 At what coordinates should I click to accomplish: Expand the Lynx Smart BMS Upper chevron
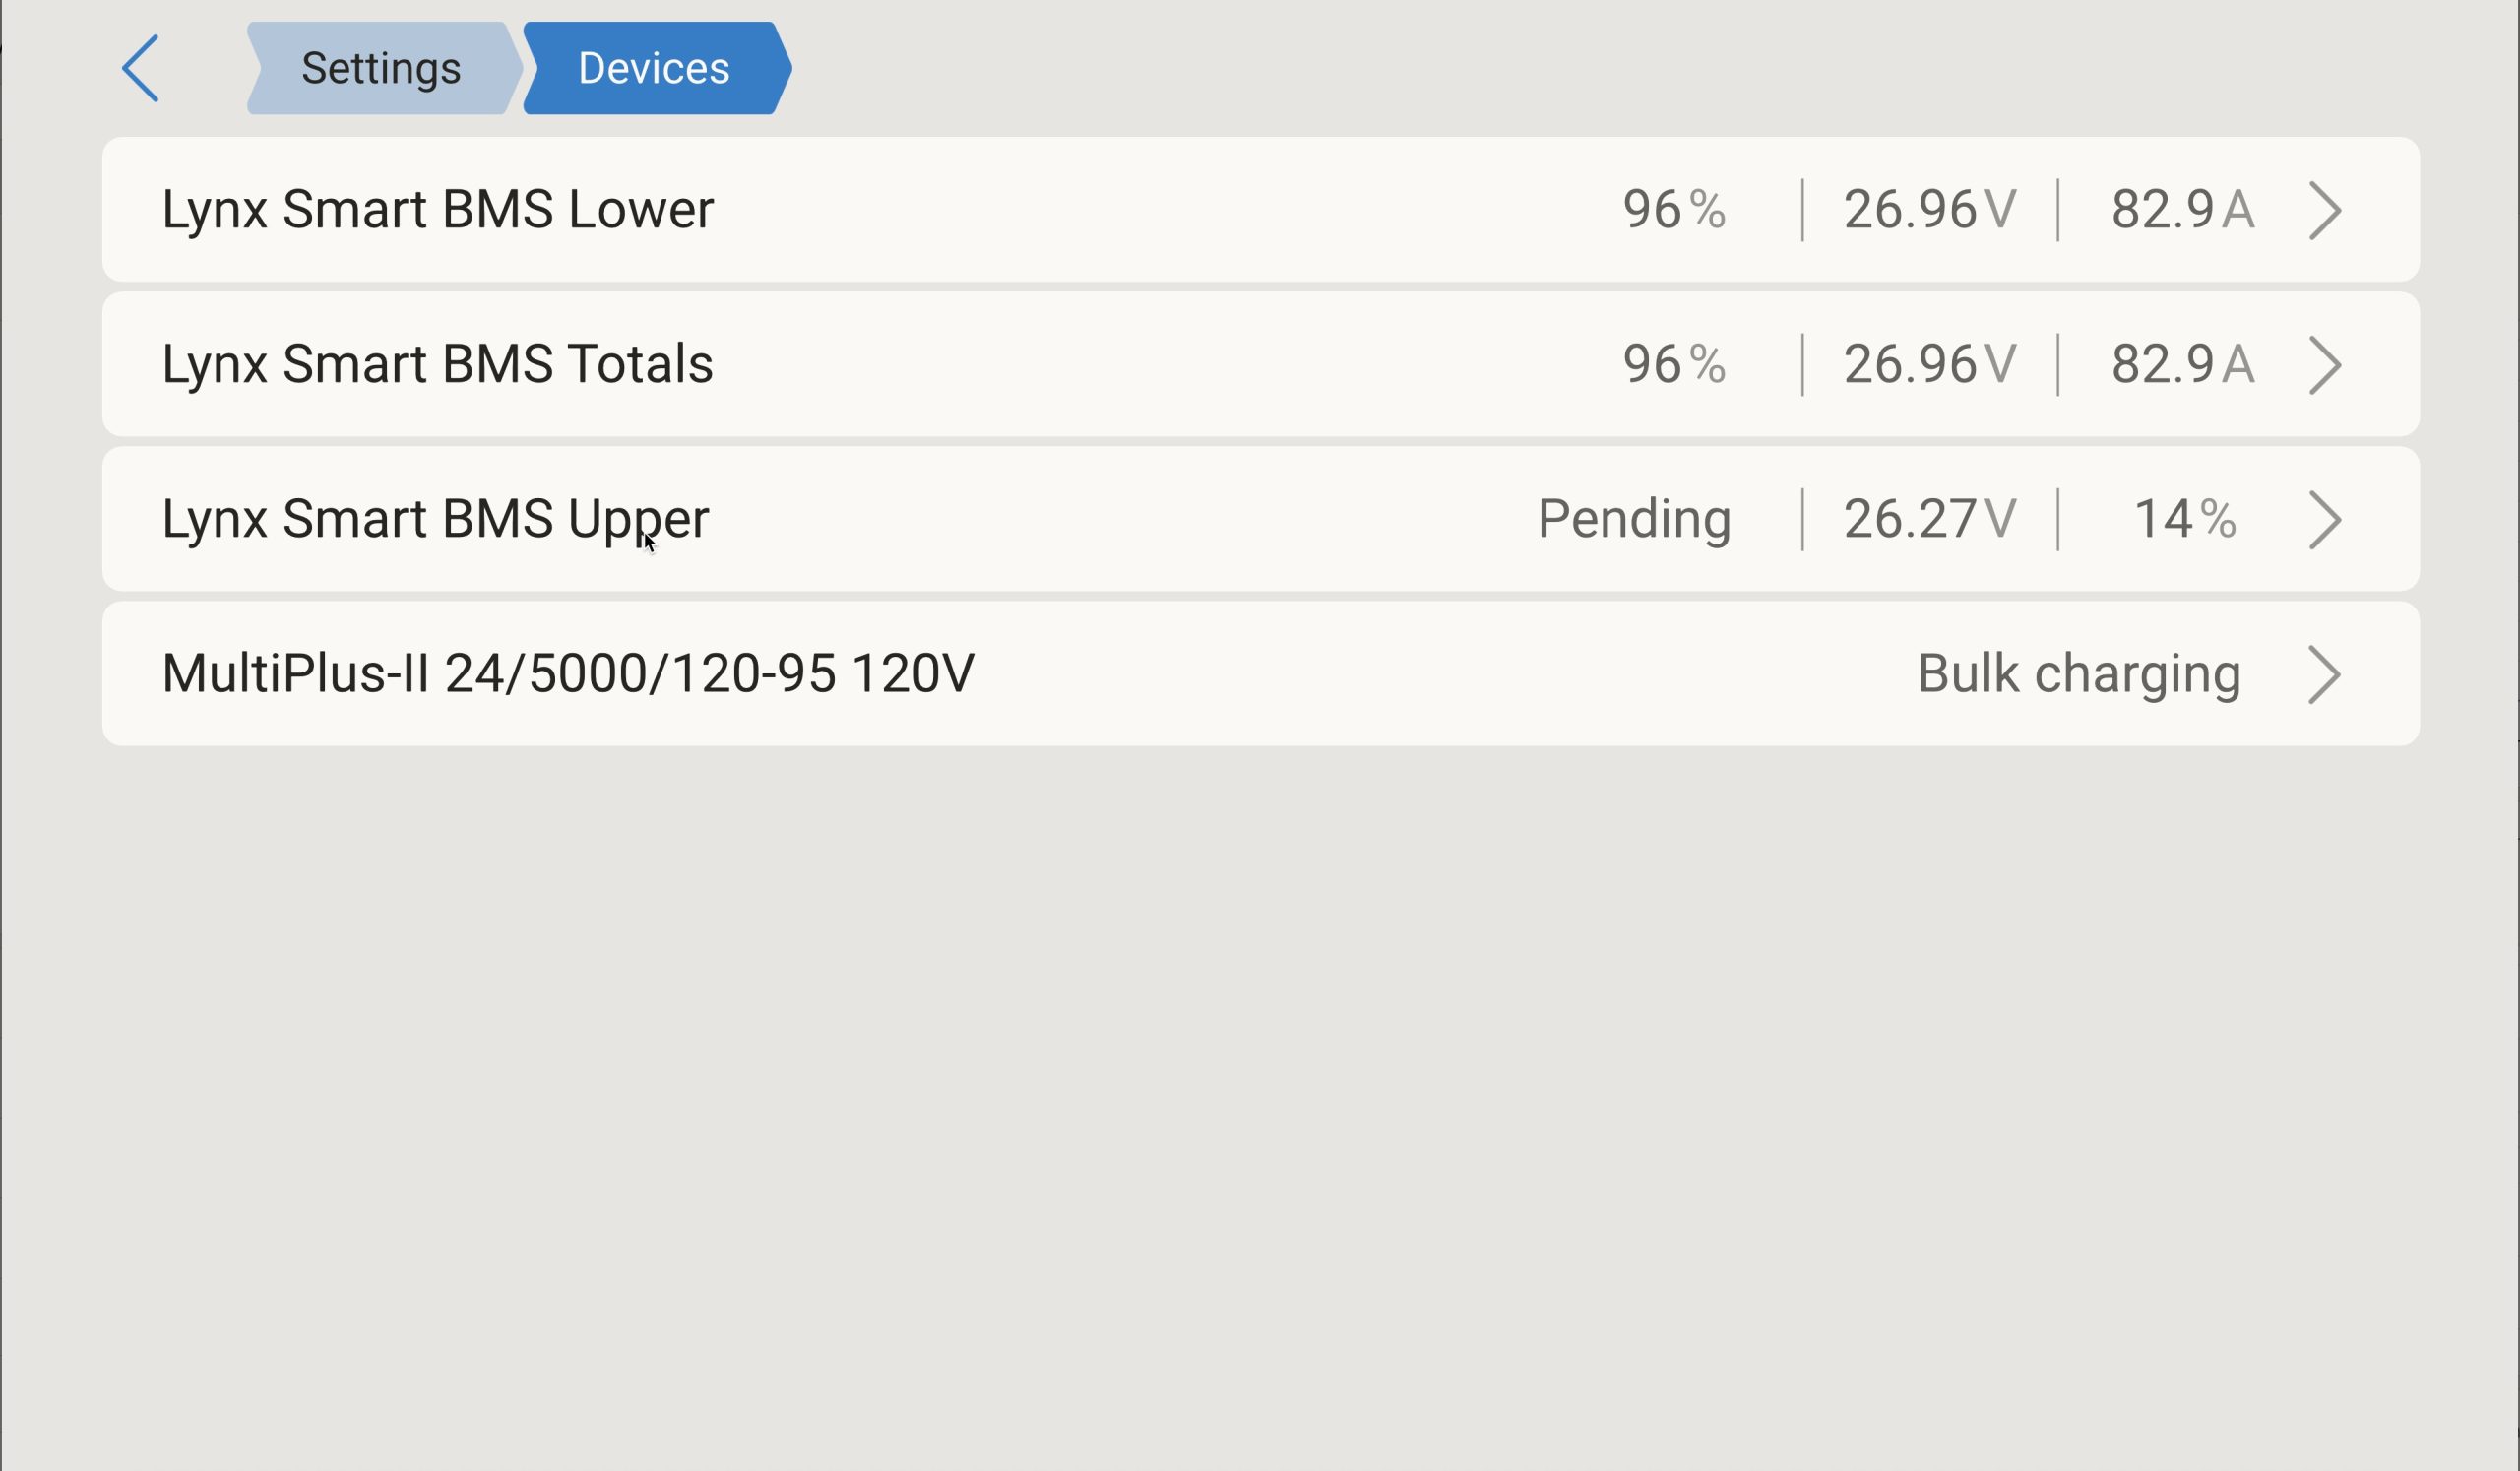point(2325,519)
